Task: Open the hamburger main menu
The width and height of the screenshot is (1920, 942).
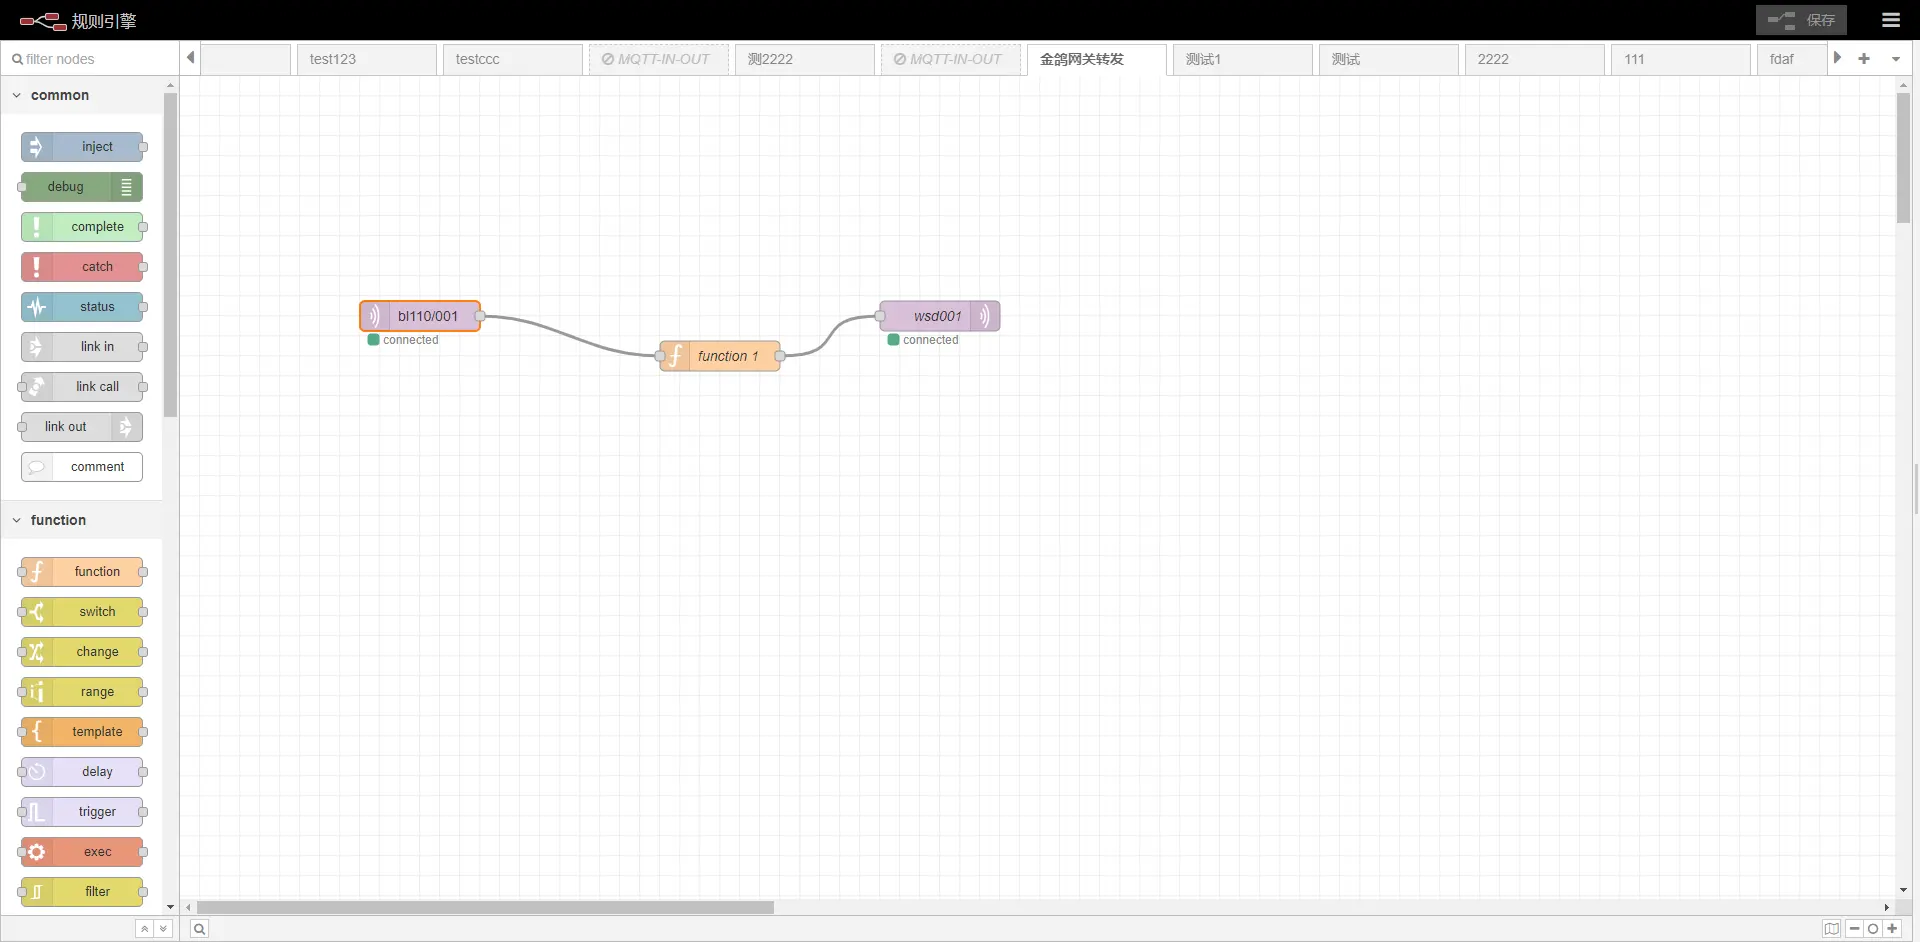Action: coord(1890,20)
